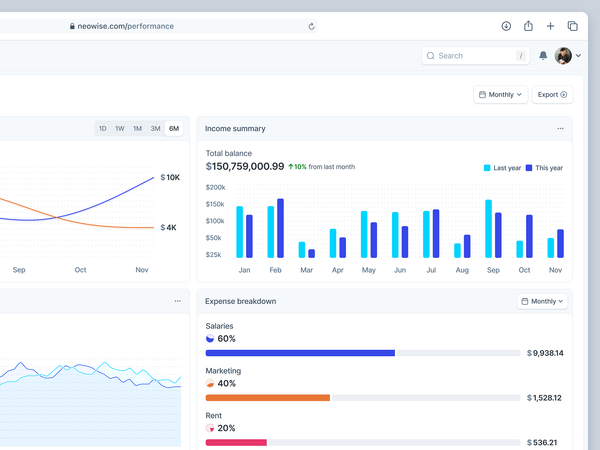The image size is (600, 450).
Task: Open more options on the area chart card
Action: click(x=178, y=301)
